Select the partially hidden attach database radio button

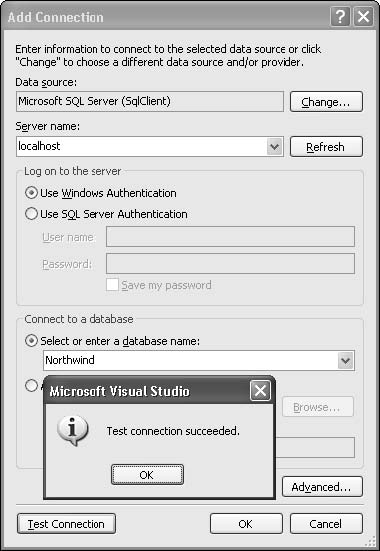(31, 385)
